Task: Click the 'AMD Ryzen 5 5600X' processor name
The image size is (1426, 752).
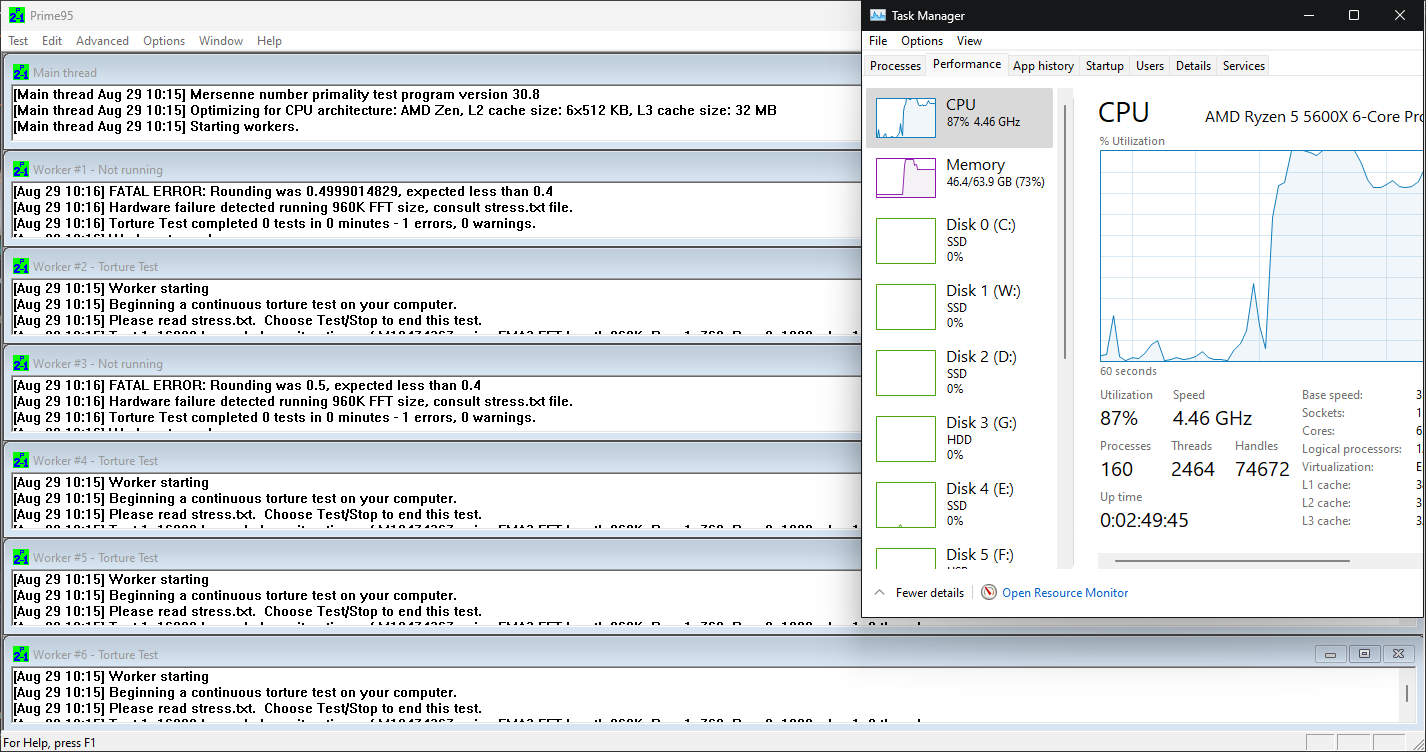Action: click(1313, 116)
